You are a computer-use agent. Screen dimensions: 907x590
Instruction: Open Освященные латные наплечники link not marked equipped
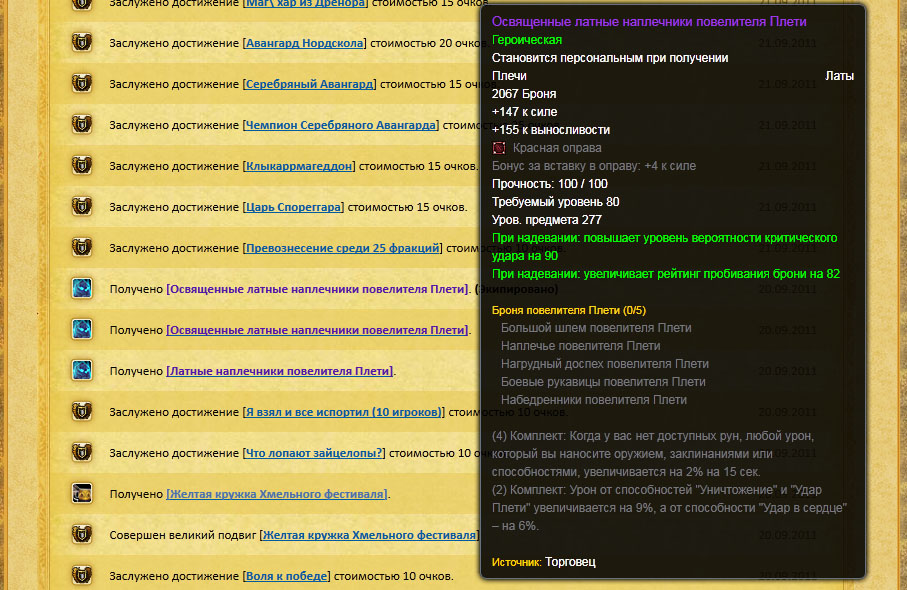point(317,330)
